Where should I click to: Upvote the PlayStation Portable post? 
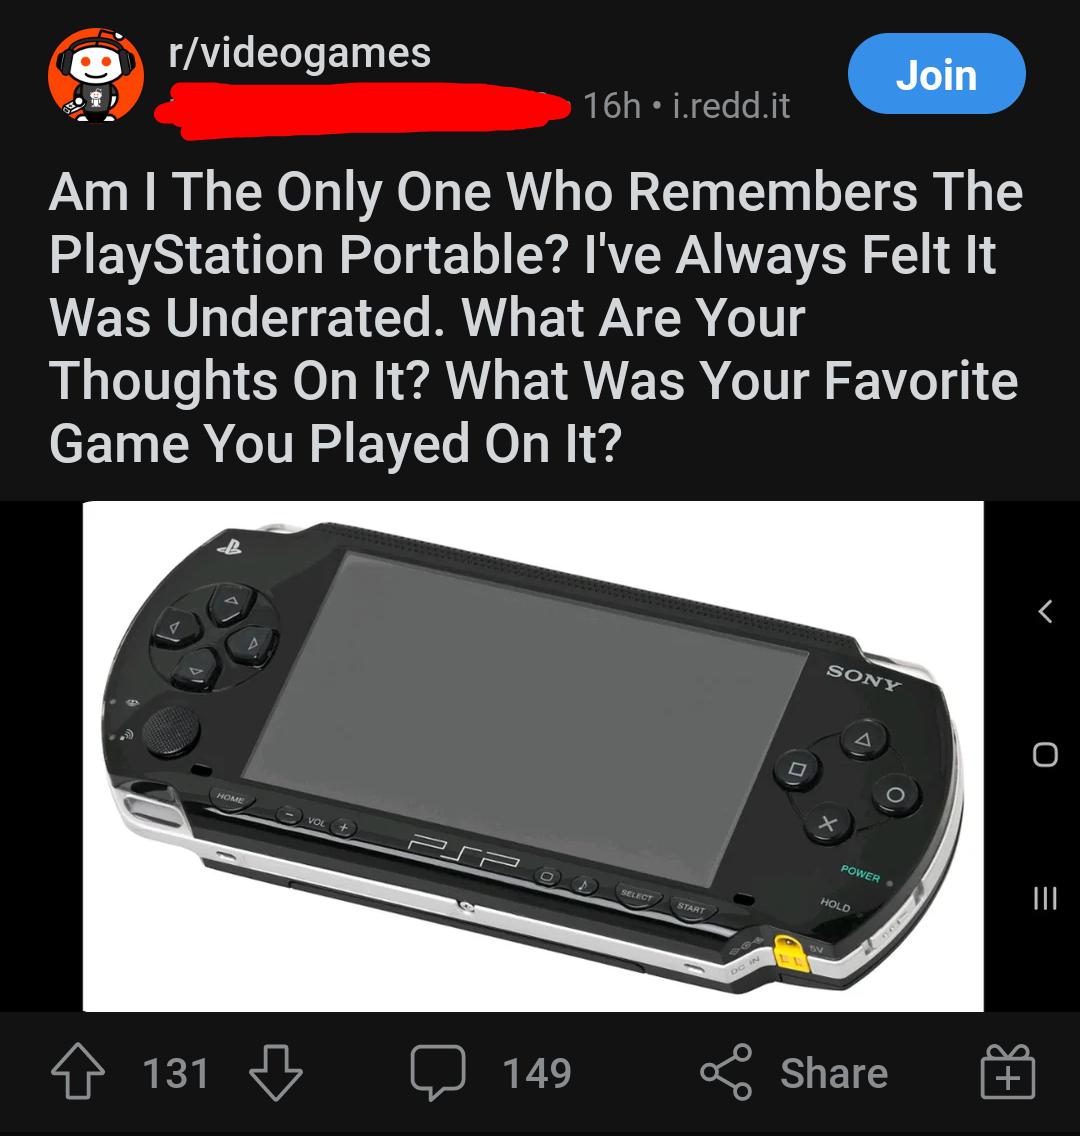coord(78,1072)
